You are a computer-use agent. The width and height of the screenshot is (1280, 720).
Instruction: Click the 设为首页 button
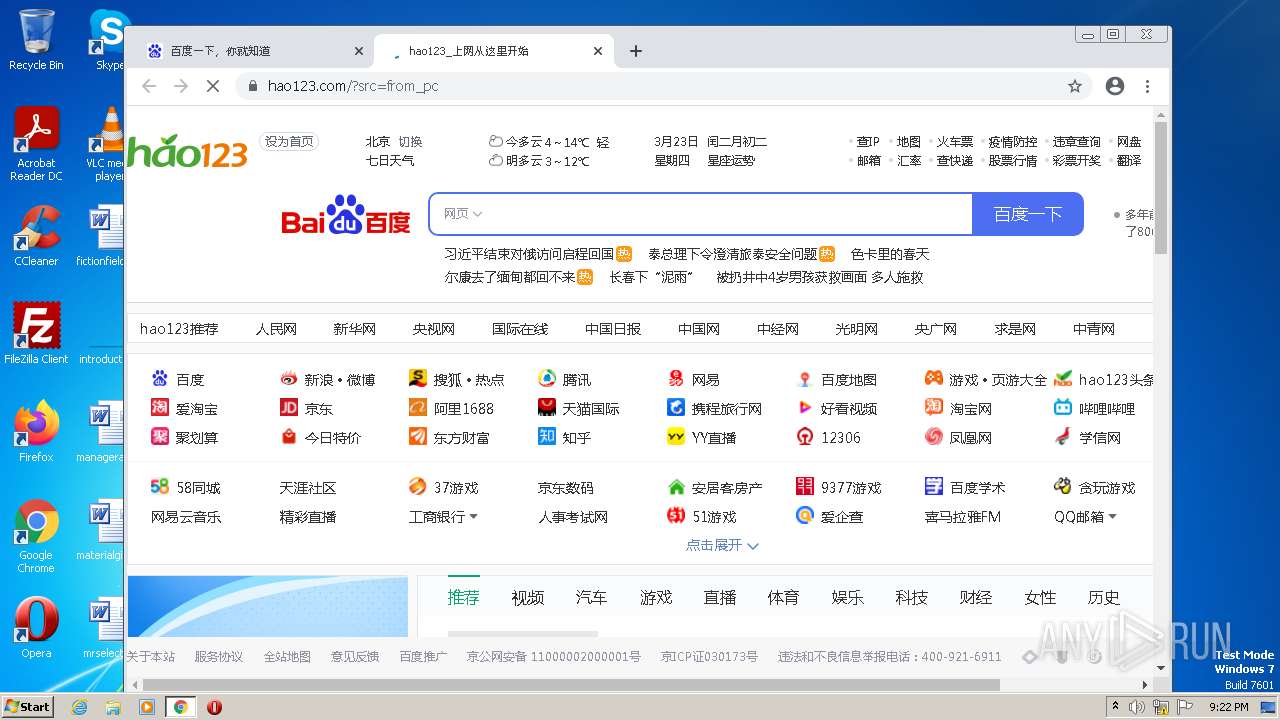pyautogui.click(x=289, y=142)
